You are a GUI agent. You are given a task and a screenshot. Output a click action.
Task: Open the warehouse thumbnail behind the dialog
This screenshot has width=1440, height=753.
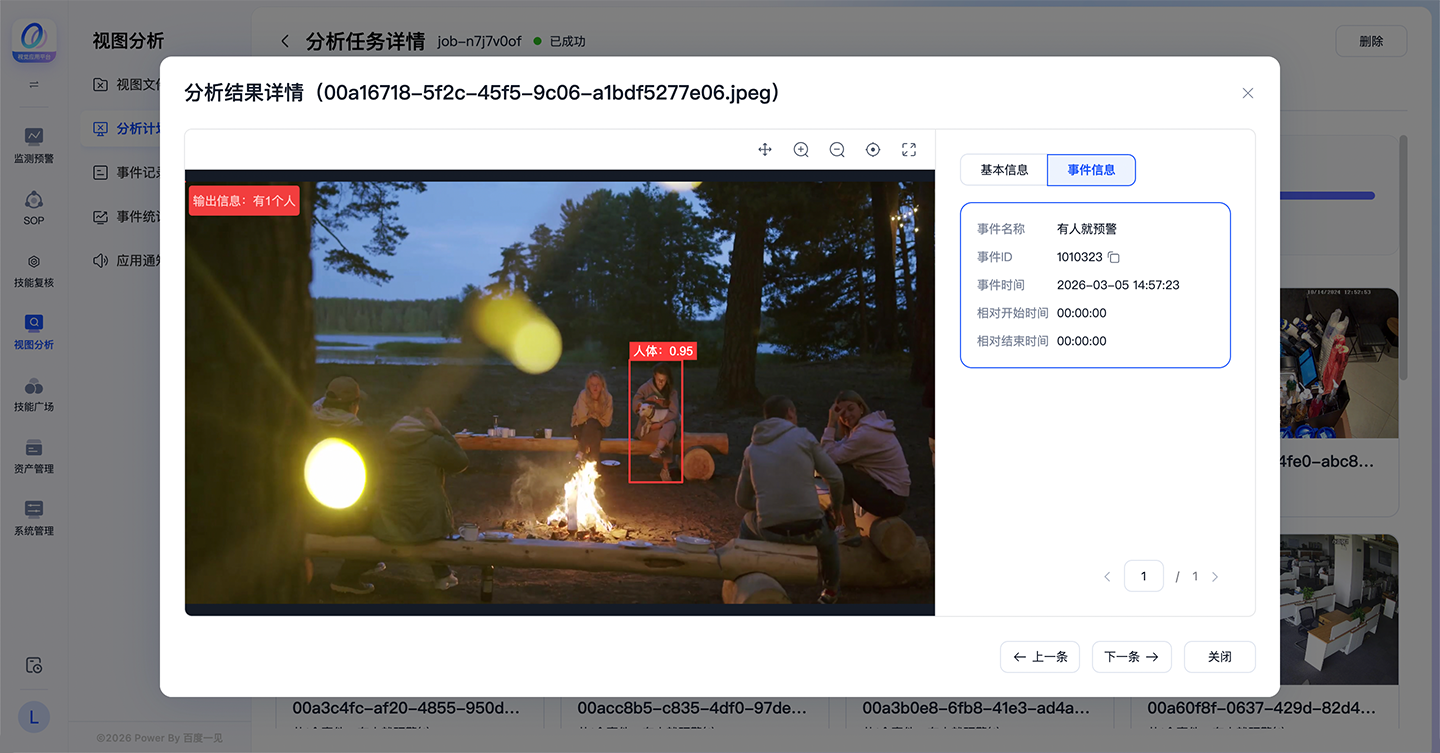[x=1339, y=363]
